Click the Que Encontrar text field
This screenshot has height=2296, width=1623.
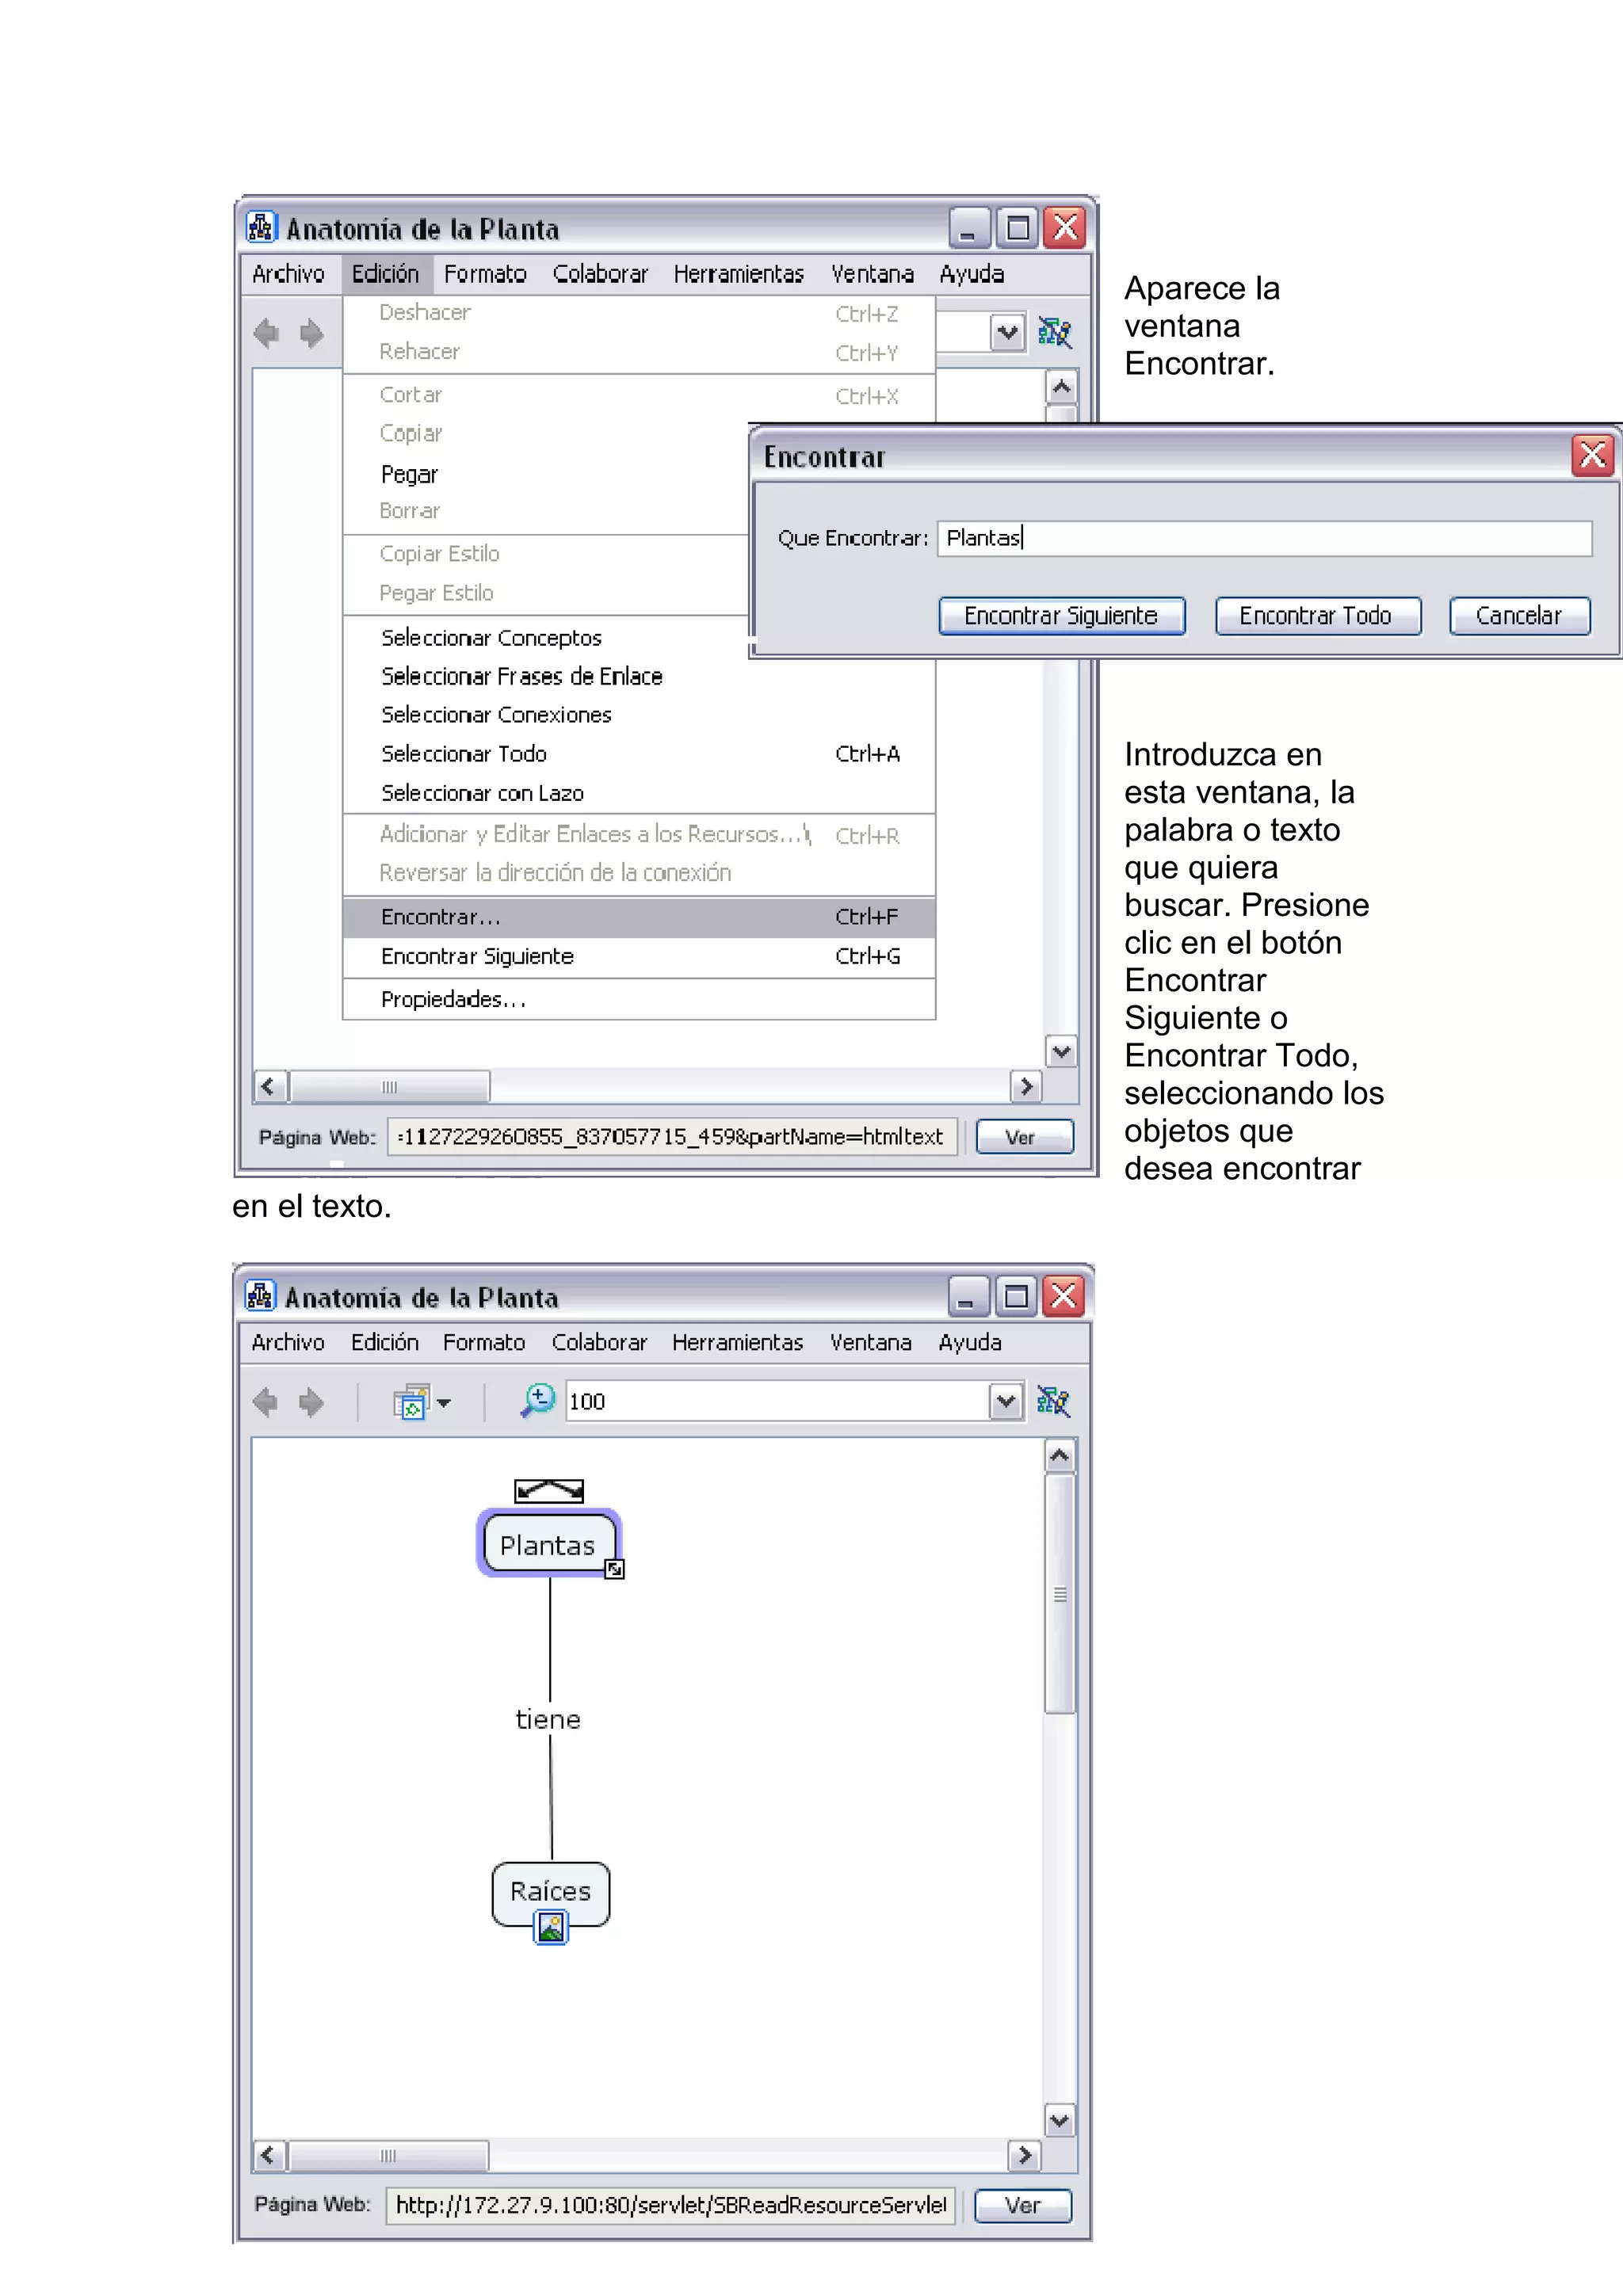click(x=1263, y=538)
